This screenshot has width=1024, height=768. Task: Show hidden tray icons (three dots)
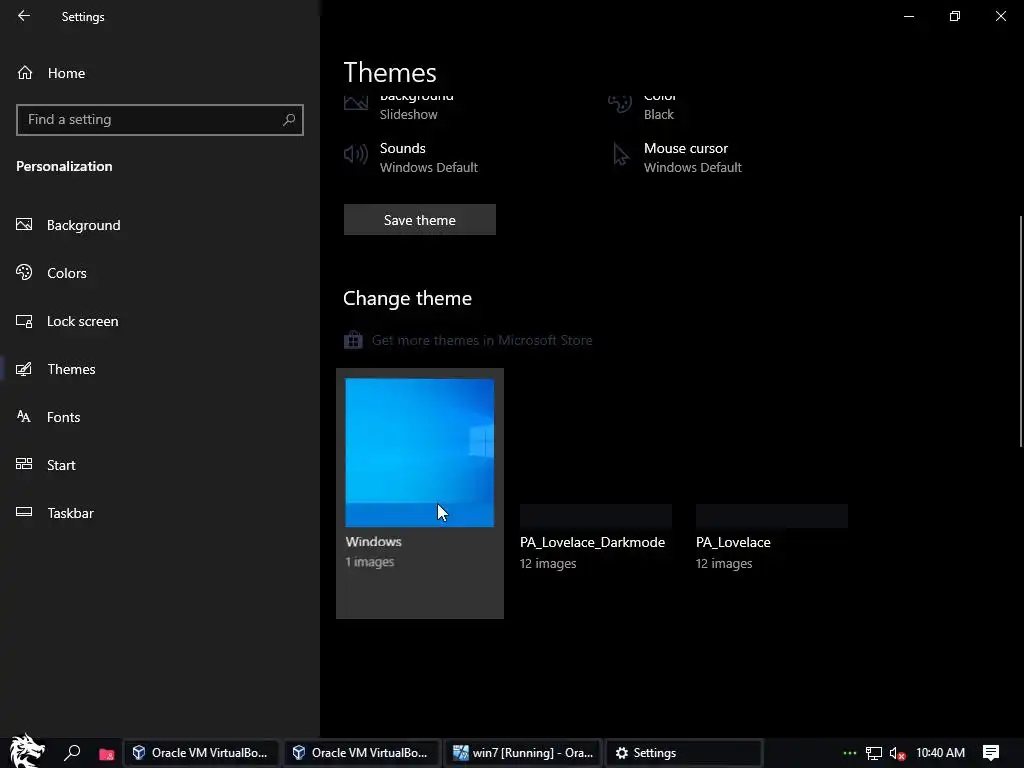click(x=850, y=753)
